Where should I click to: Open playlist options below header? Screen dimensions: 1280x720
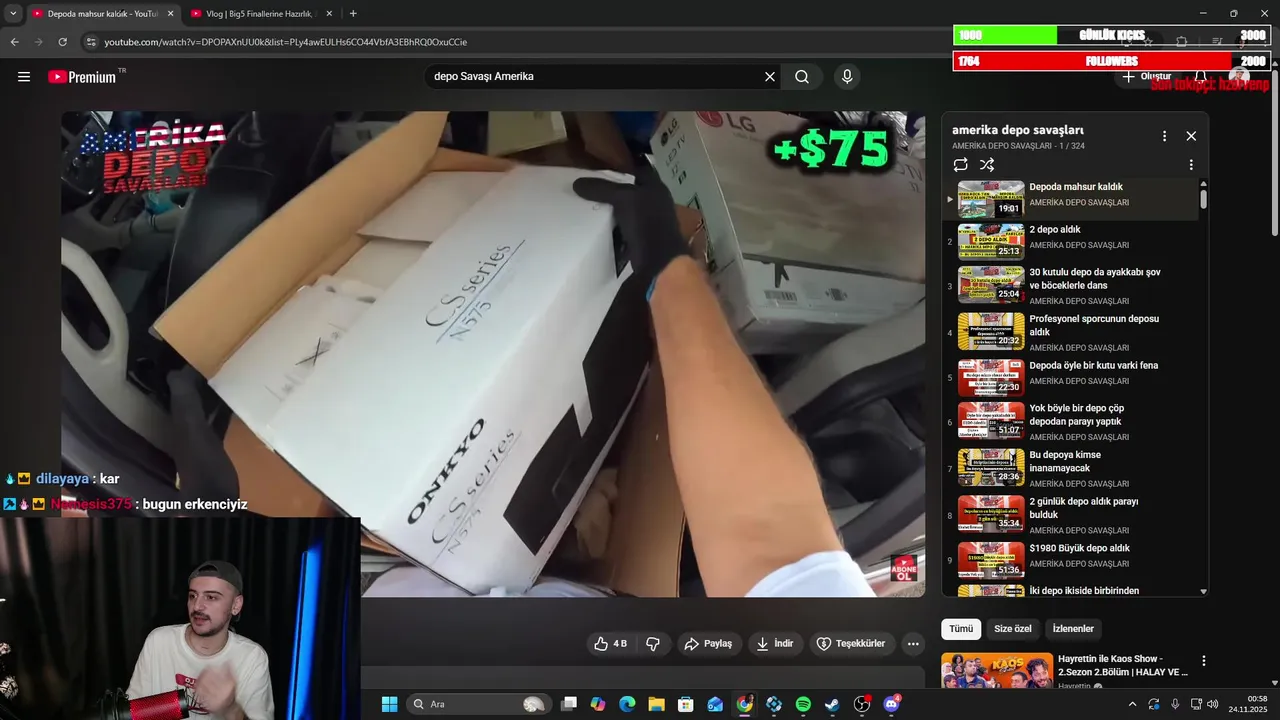(1191, 165)
